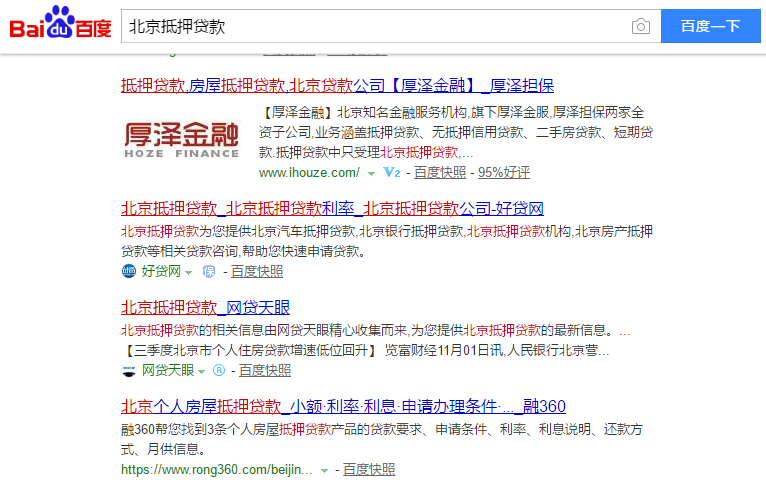Open 百度快照 for the 融360 result
This screenshot has width=766, height=493.
coord(369,470)
